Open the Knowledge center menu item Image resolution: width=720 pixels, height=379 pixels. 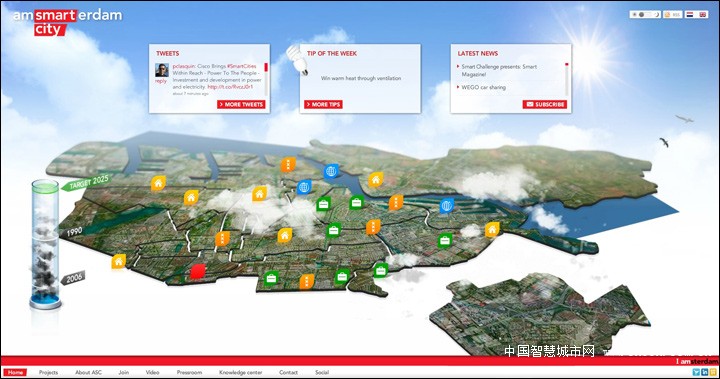241,372
